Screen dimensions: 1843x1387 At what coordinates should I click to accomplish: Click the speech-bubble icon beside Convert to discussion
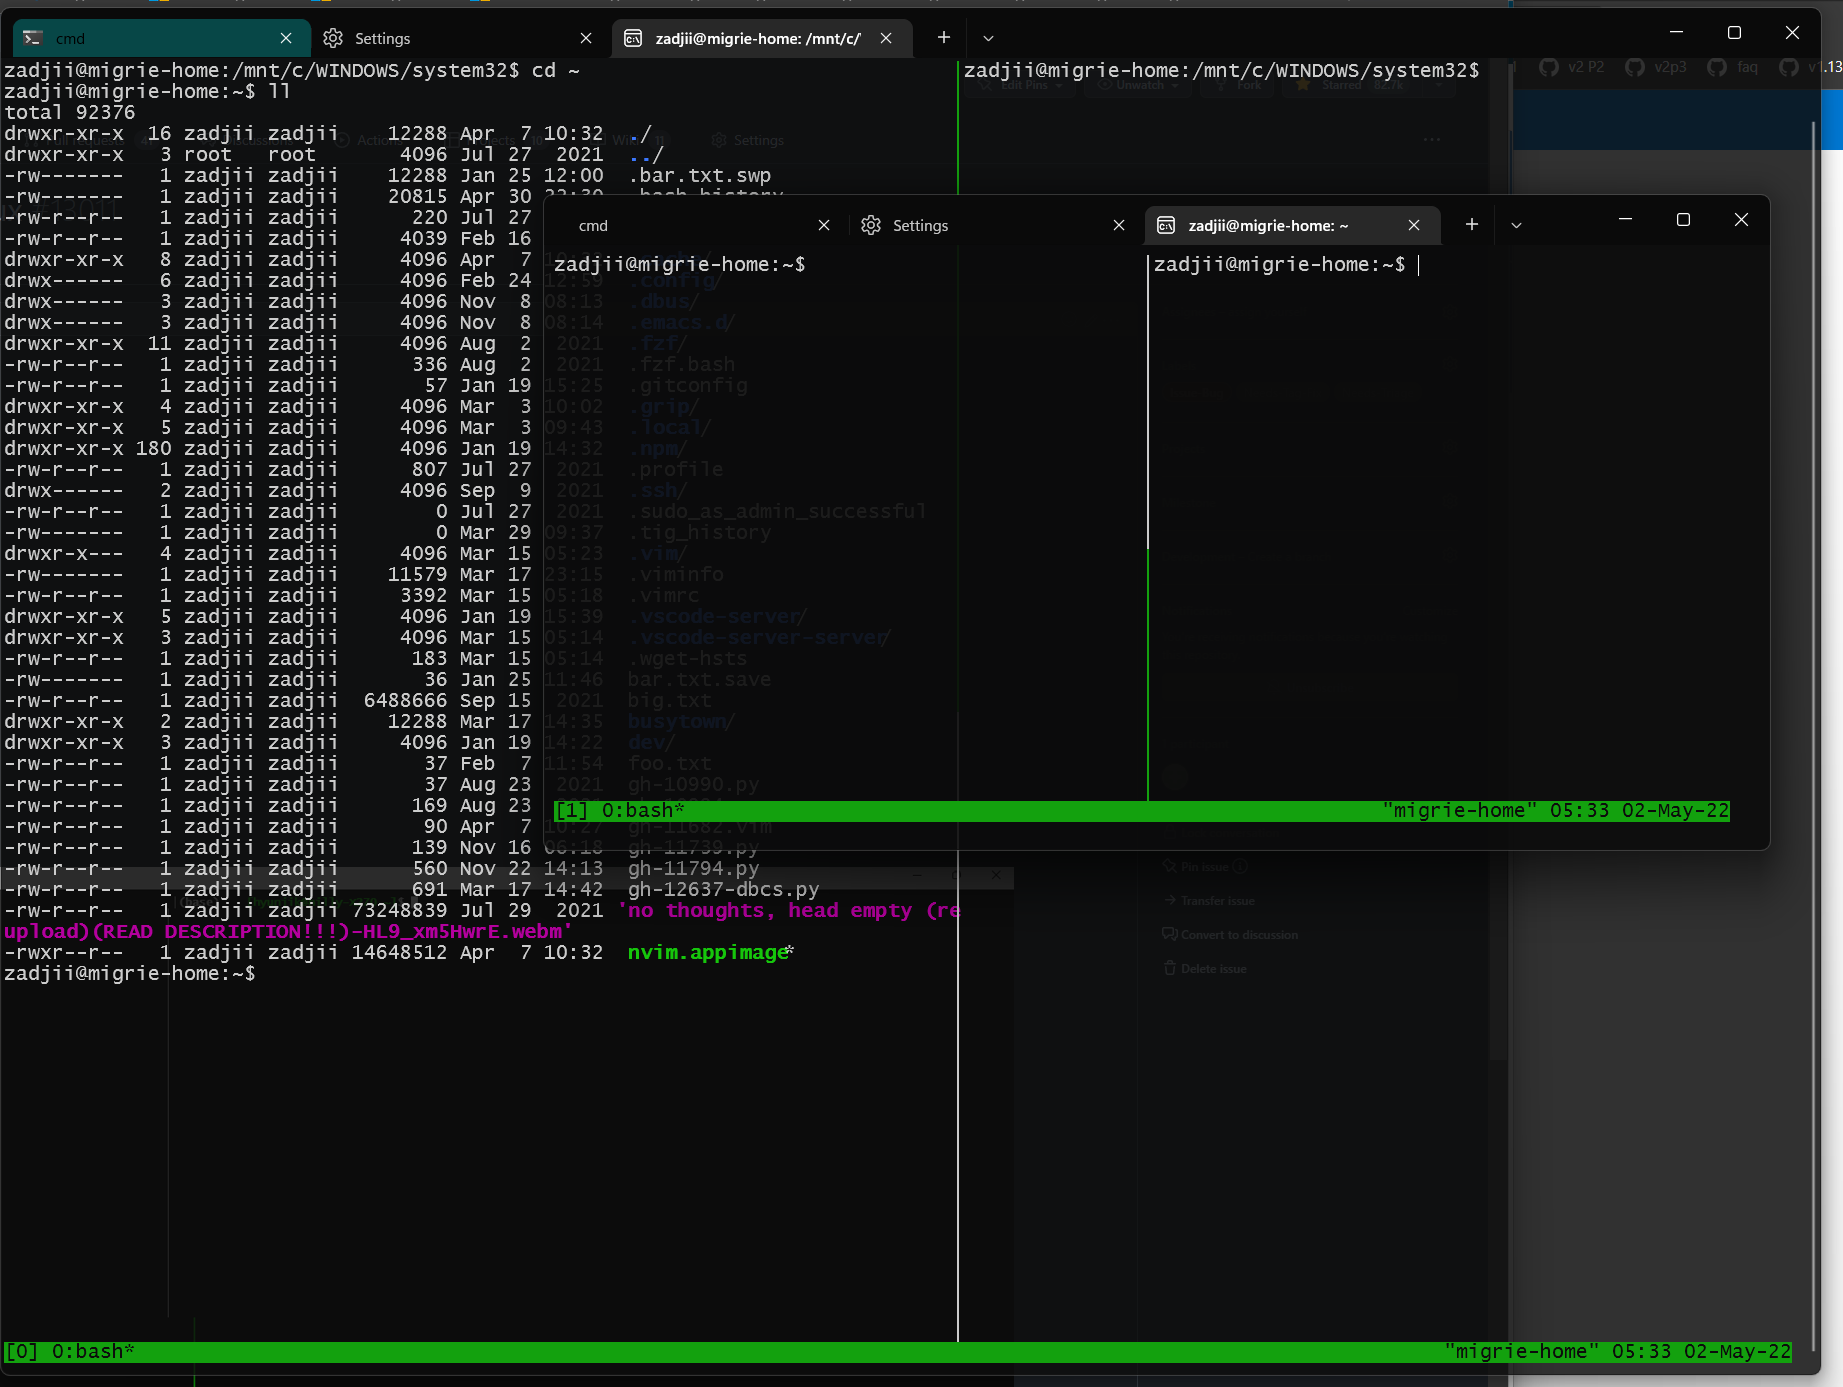click(x=1169, y=934)
